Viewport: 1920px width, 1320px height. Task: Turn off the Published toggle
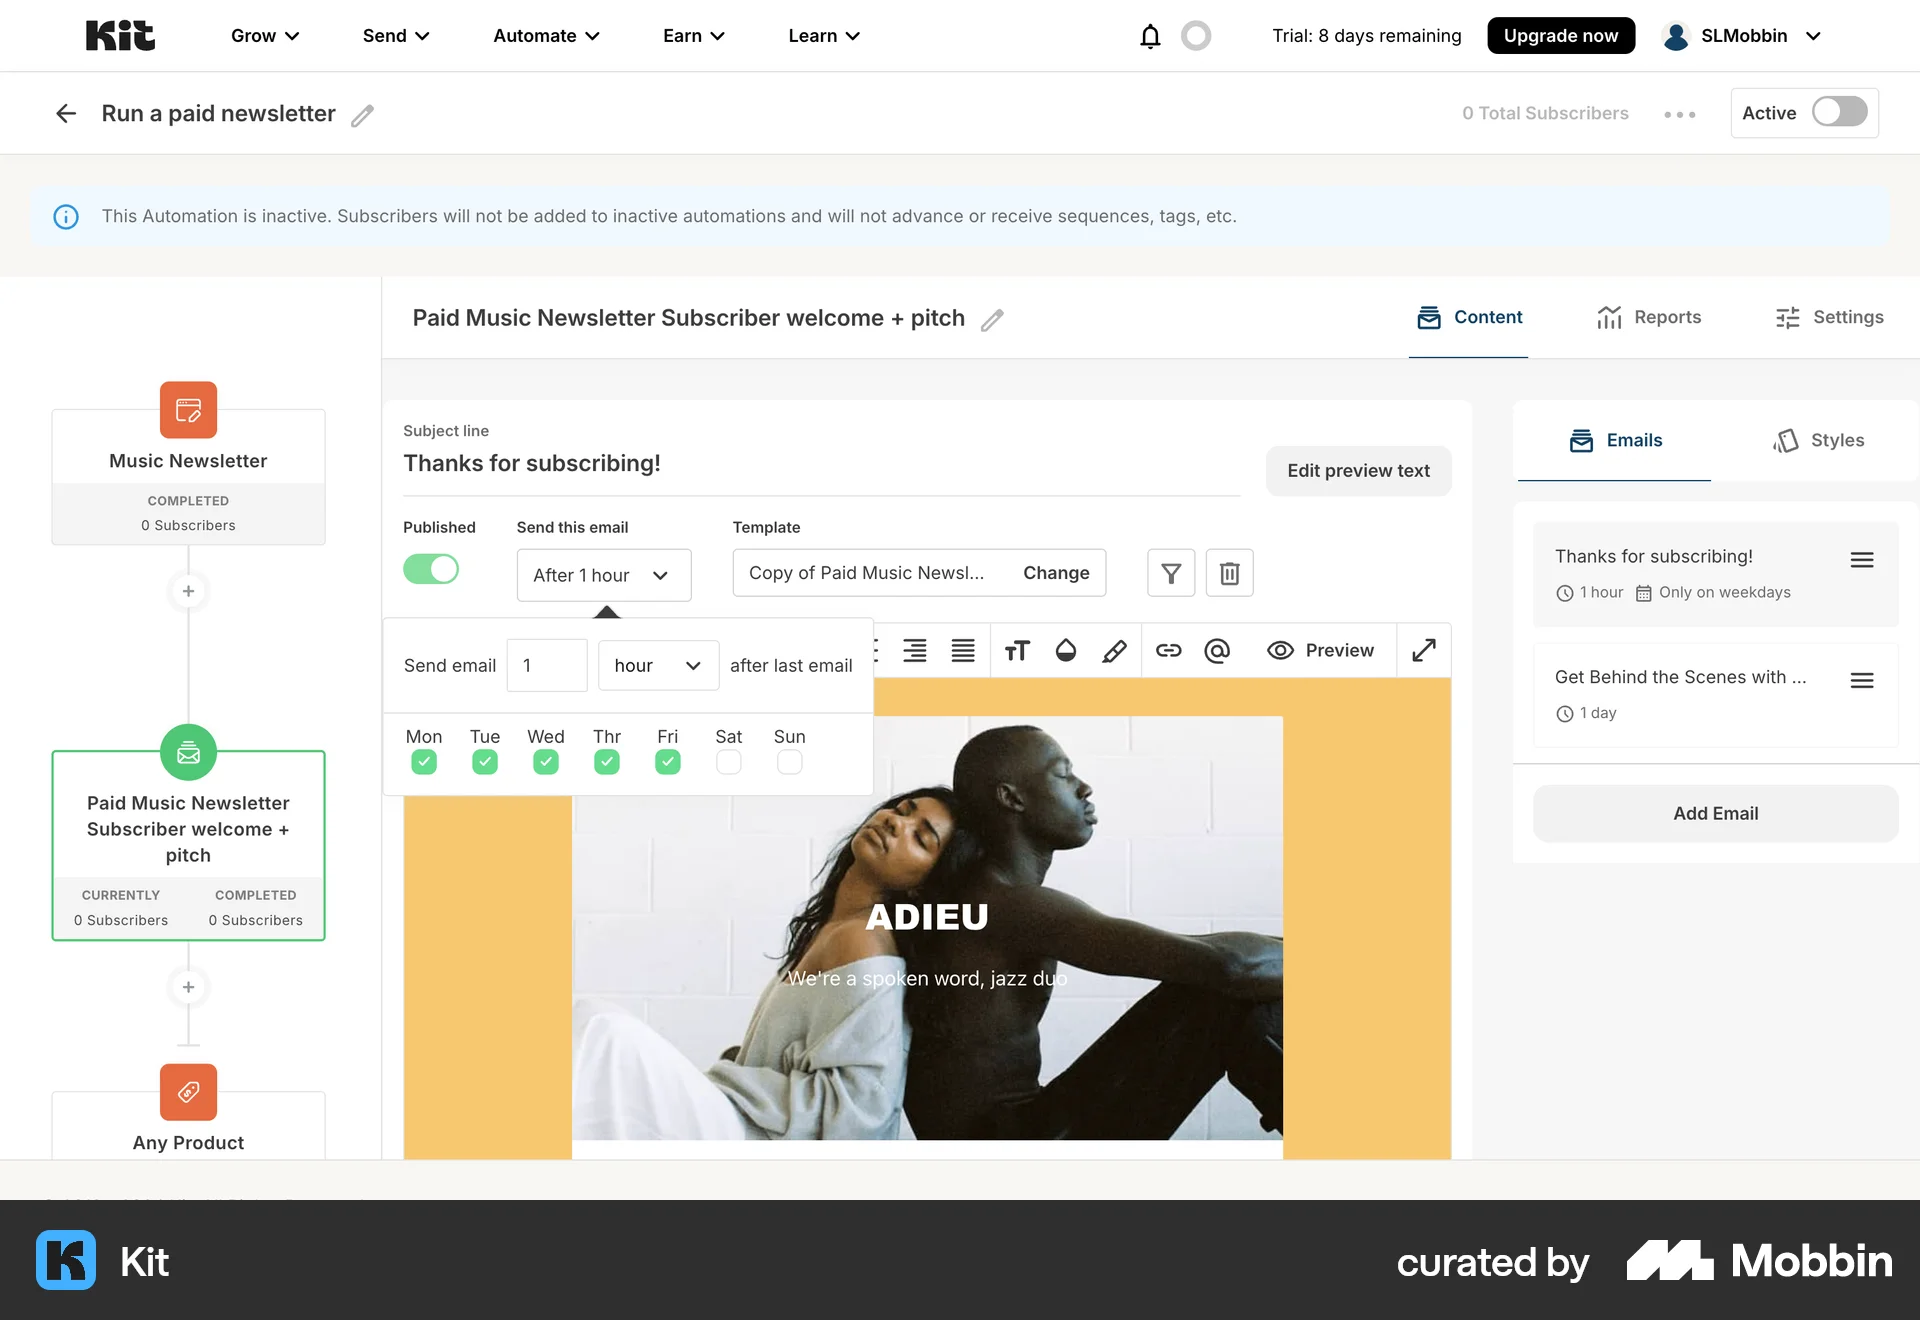pyautogui.click(x=431, y=569)
